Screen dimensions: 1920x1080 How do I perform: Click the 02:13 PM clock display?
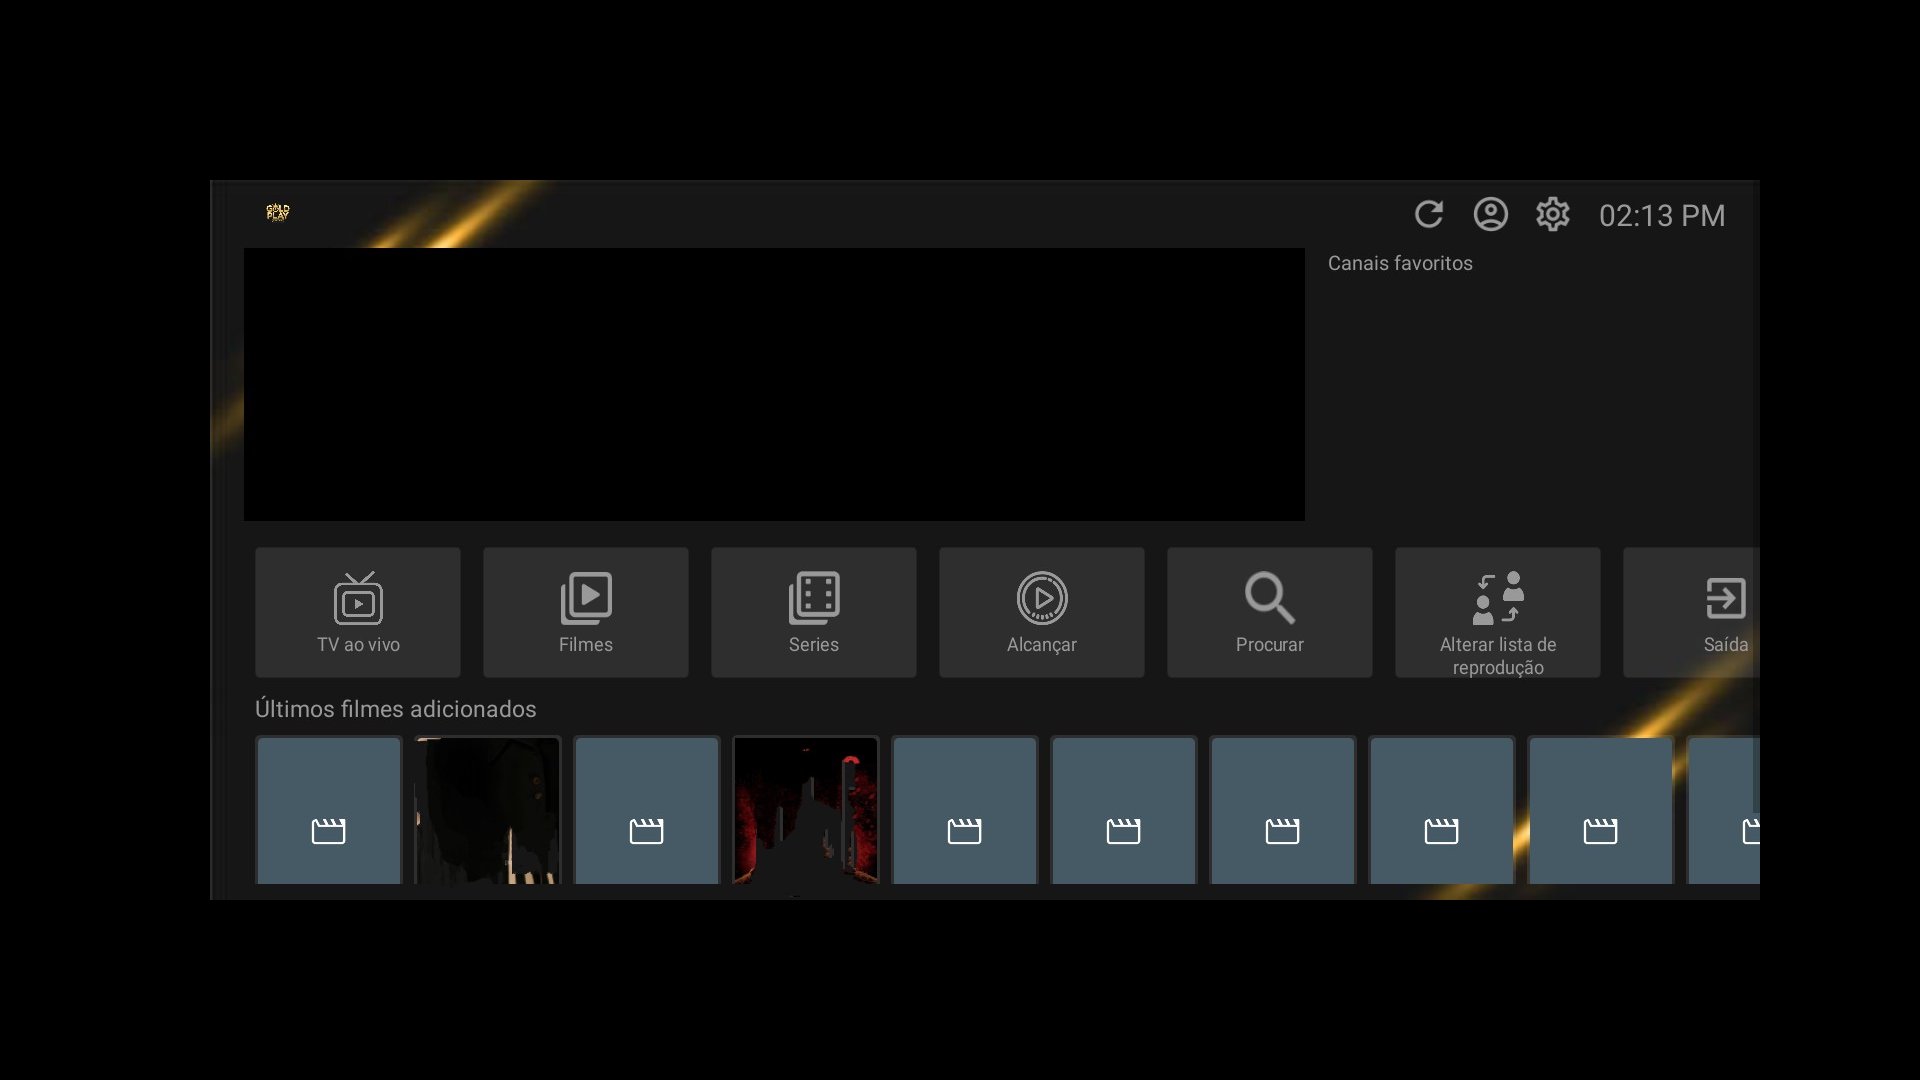1661,215
